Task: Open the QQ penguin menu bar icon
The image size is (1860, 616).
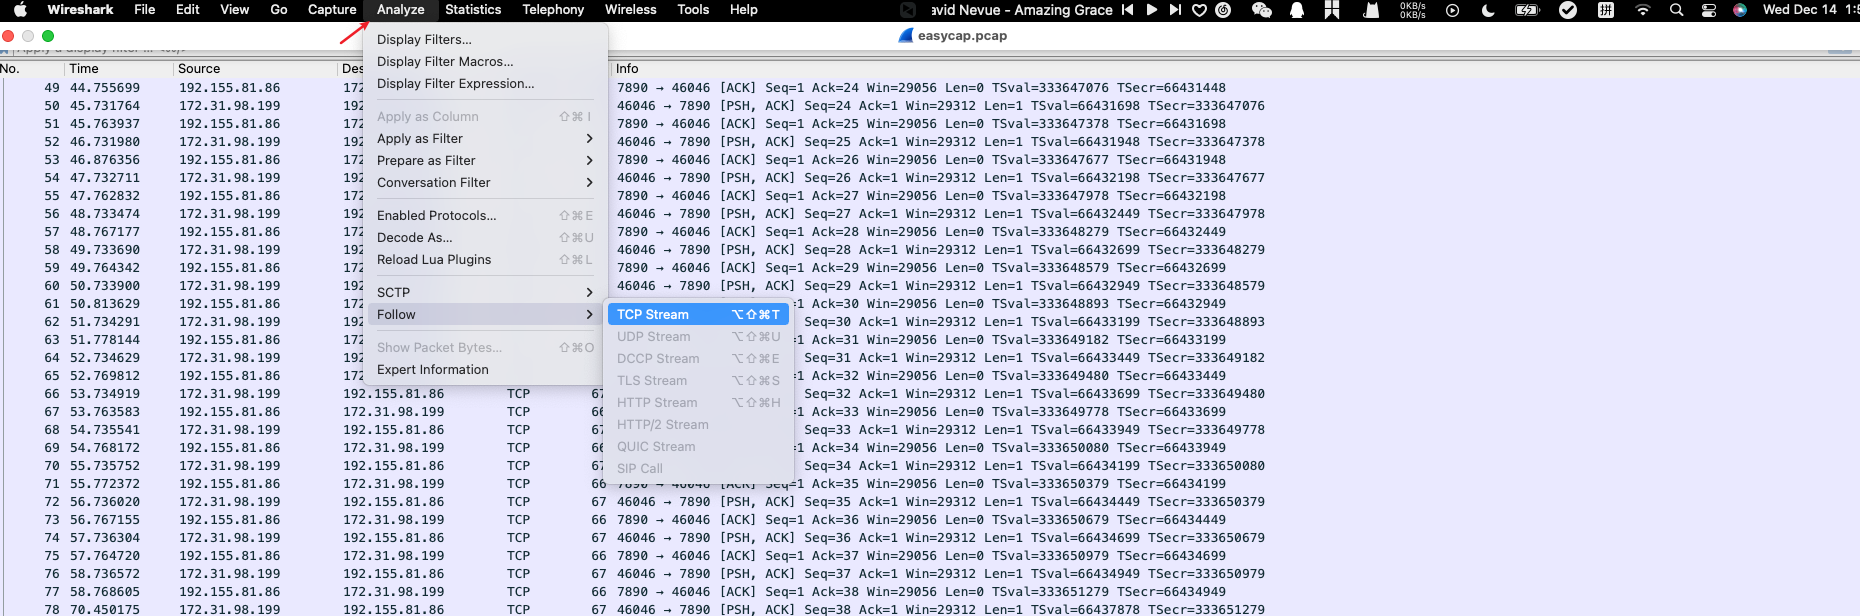Action: [1297, 10]
